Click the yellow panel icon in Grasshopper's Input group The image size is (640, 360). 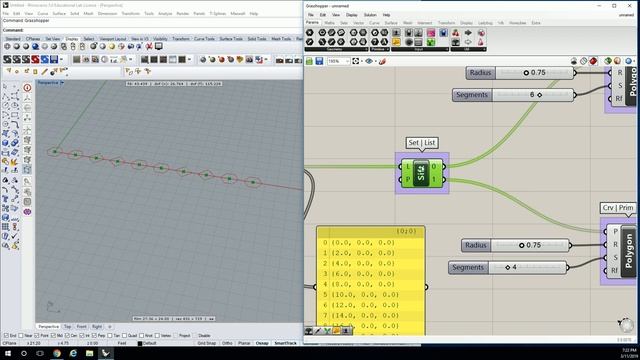[x=396, y=42]
